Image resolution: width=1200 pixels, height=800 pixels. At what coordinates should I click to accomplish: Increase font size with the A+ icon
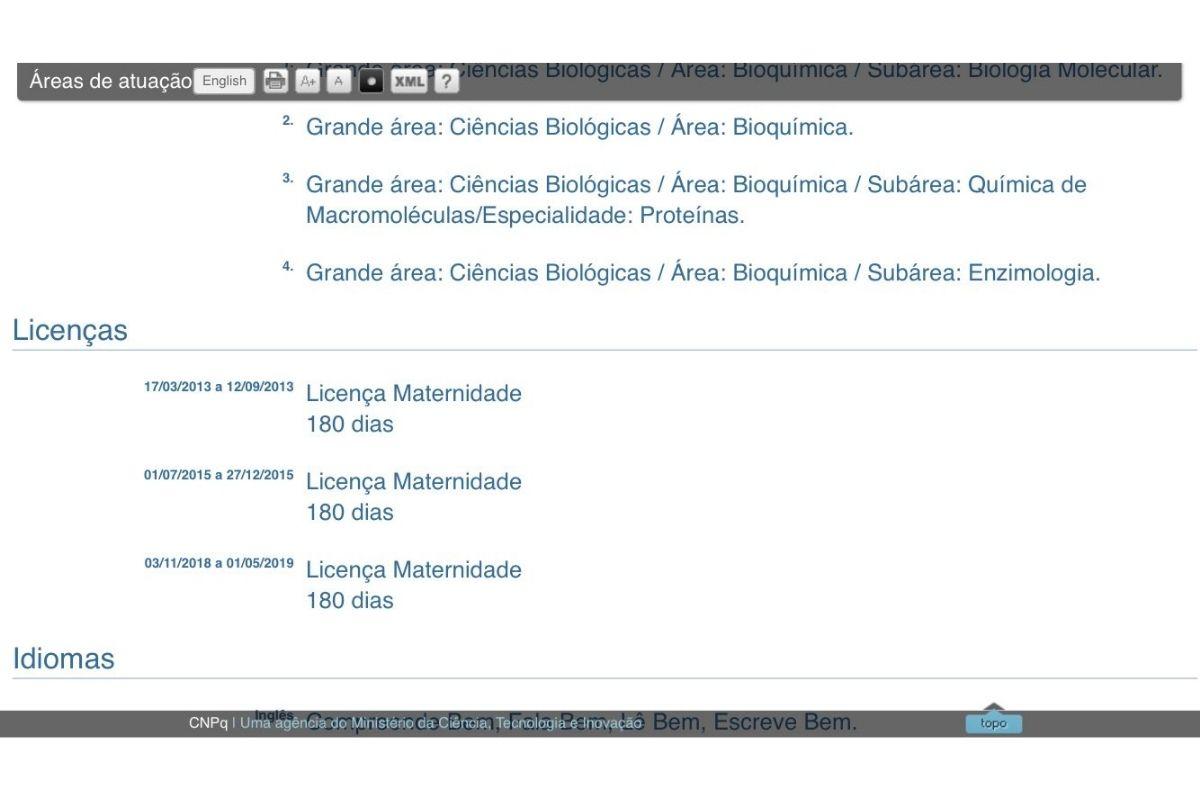[x=307, y=82]
